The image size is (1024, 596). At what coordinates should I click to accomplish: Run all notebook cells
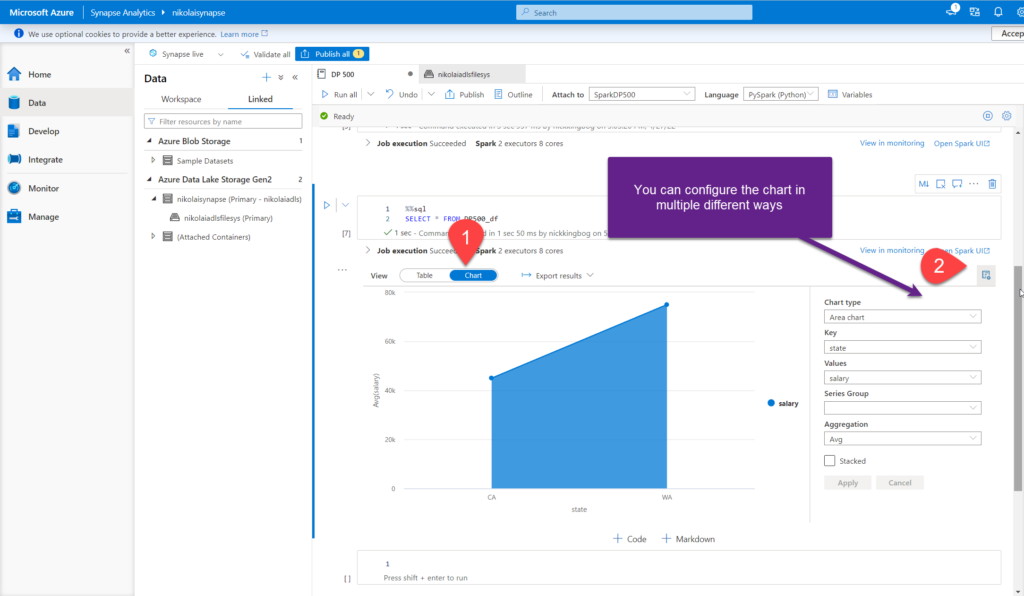pyautogui.click(x=340, y=95)
